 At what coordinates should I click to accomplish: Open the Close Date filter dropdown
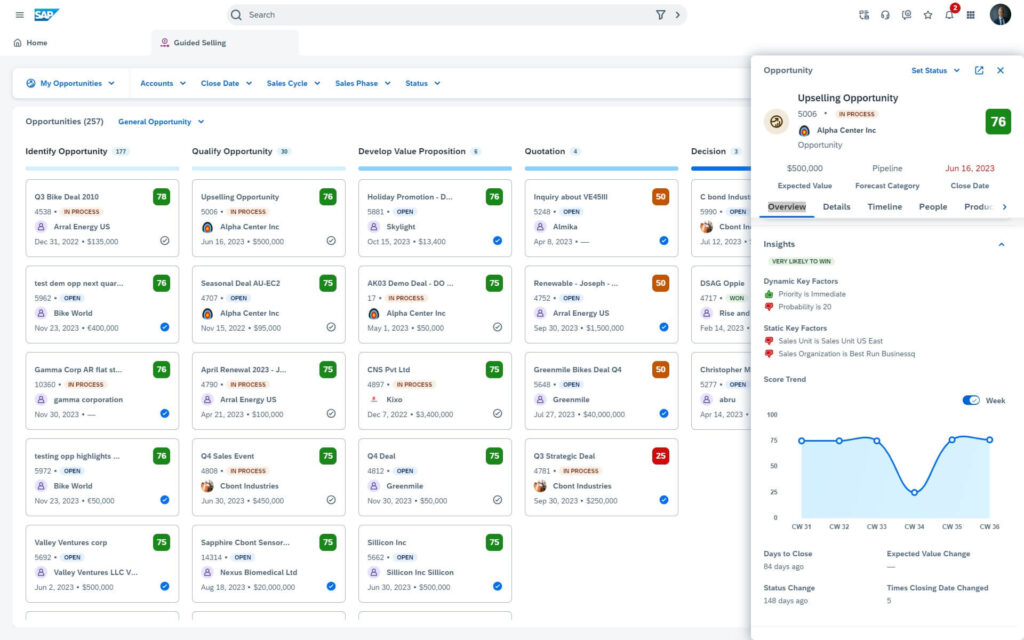[x=227, y=84]
